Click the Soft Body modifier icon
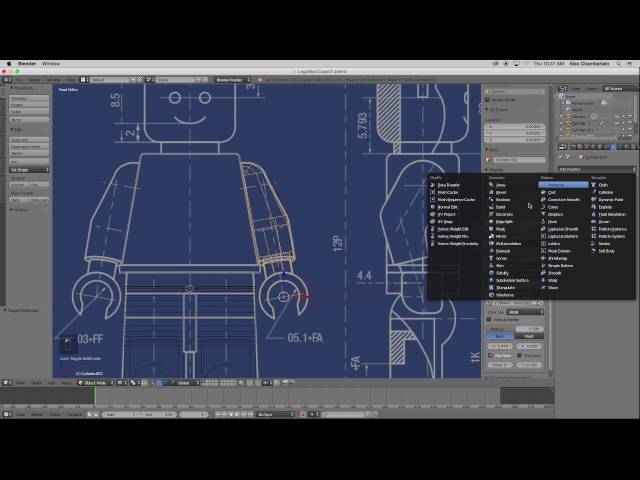This screenshot has width=640, height=480. (x=594, y=251)
